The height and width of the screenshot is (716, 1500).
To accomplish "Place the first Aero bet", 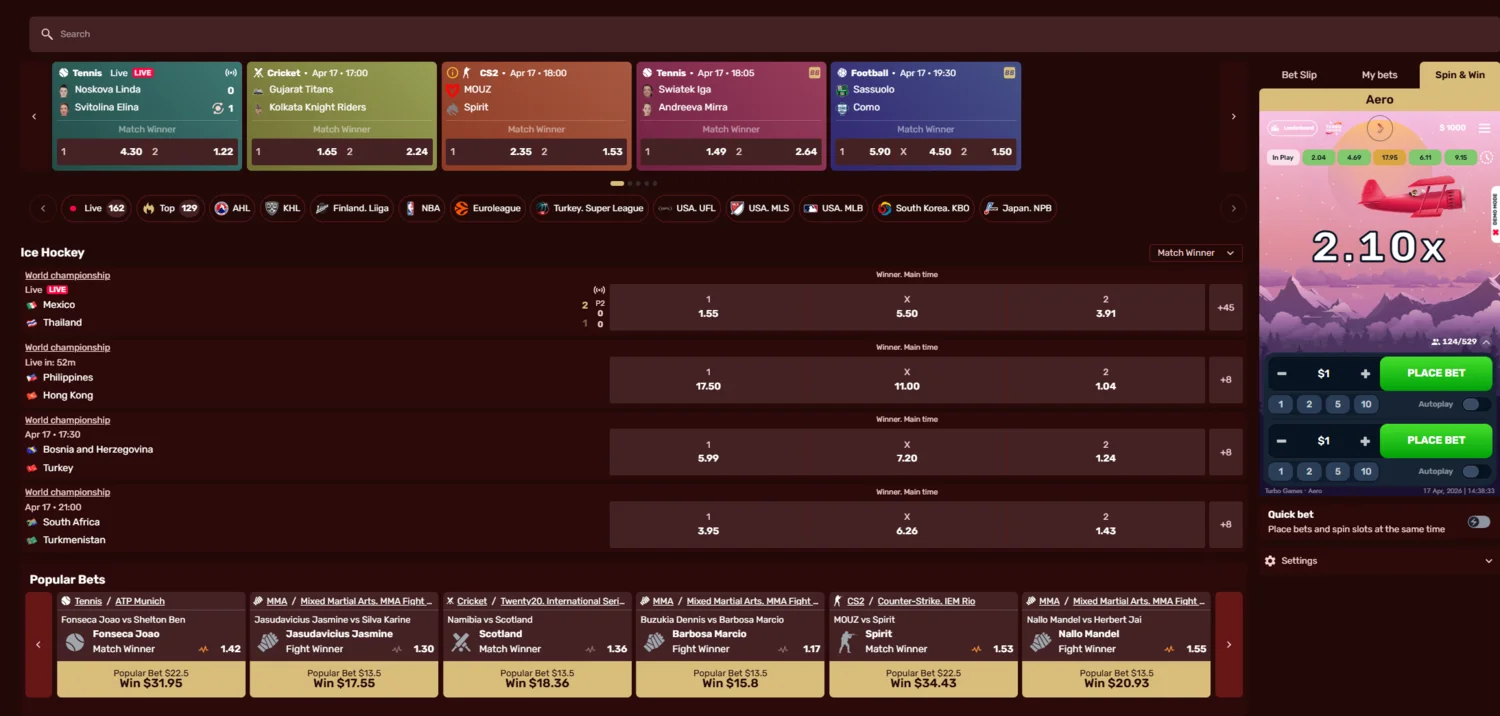I will pyautogui.click(x=1436, y=374).
